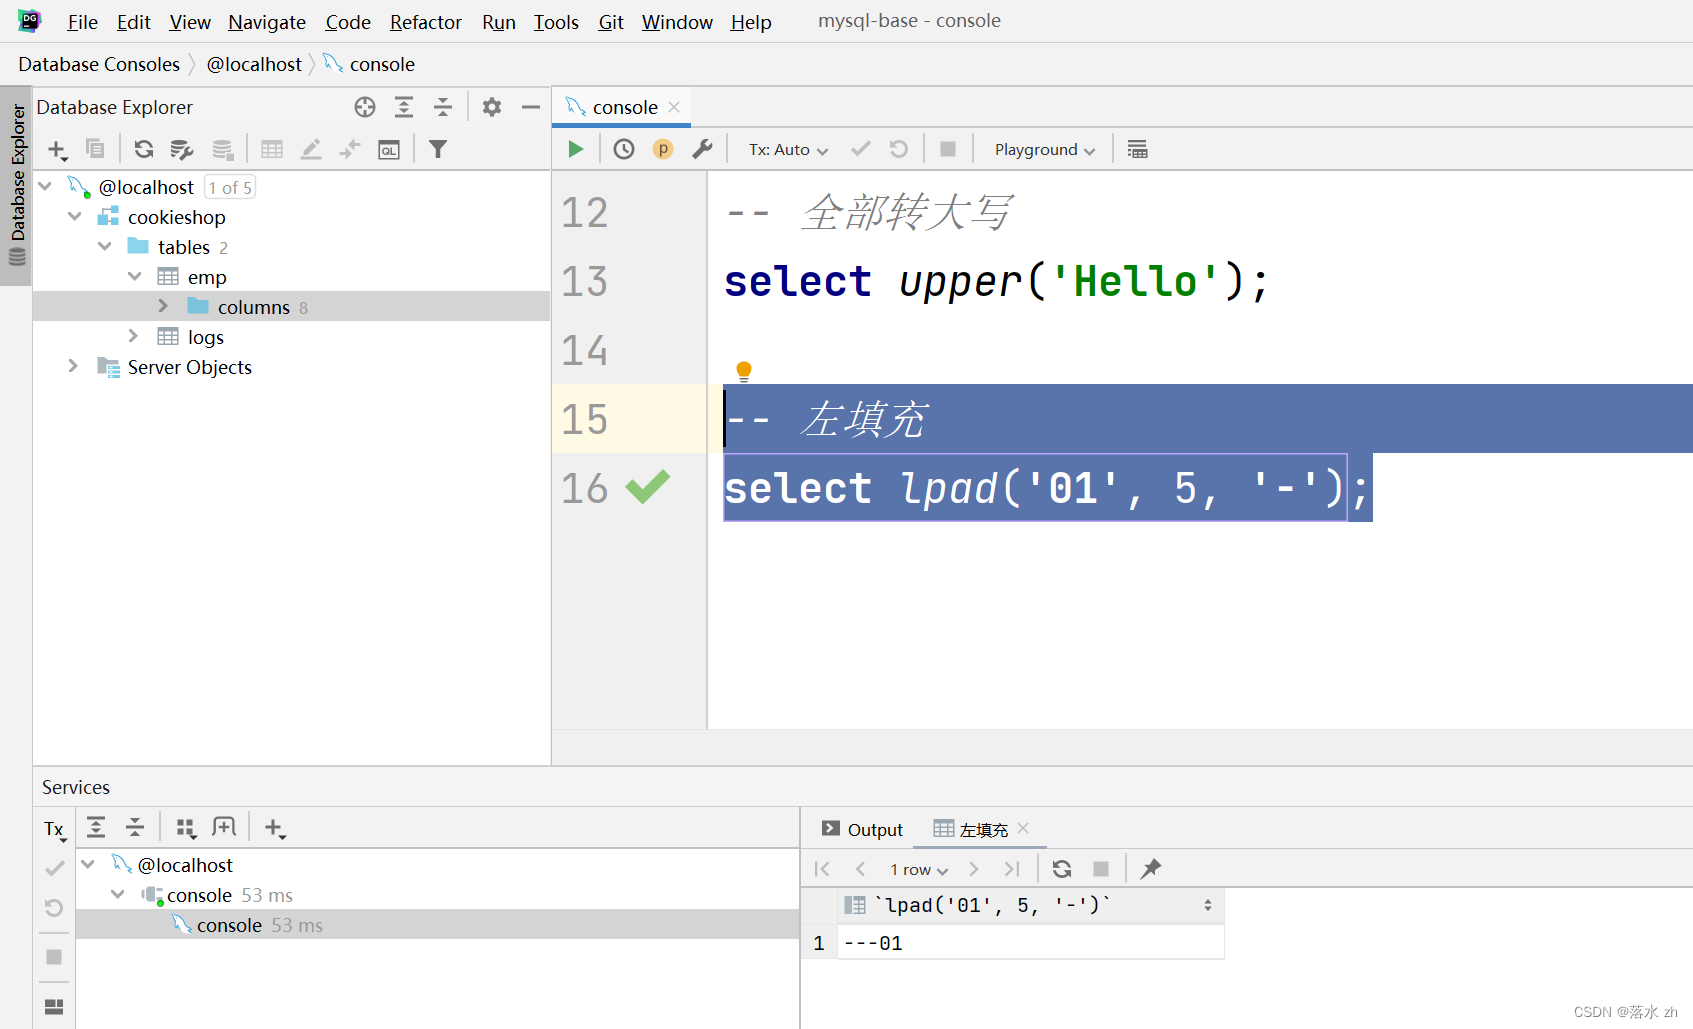Collapse the cookieshop schema node
This screenshot has height=1029, width=1693.
coord(75,216)
